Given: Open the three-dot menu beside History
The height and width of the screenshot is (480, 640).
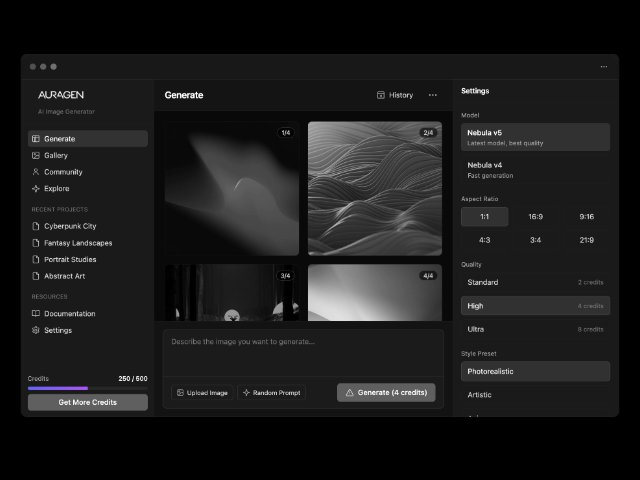Looking at the screenshot, I should point(432,95).
